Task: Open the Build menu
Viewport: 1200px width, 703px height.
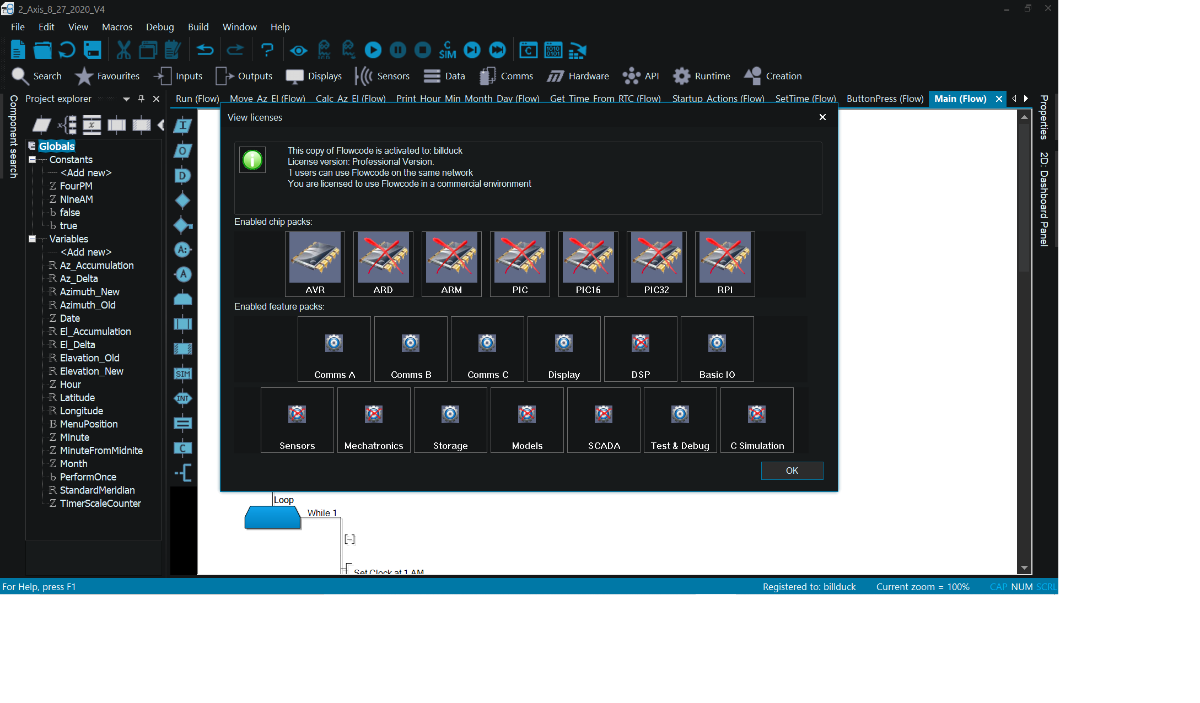Action: pos(198,27)
